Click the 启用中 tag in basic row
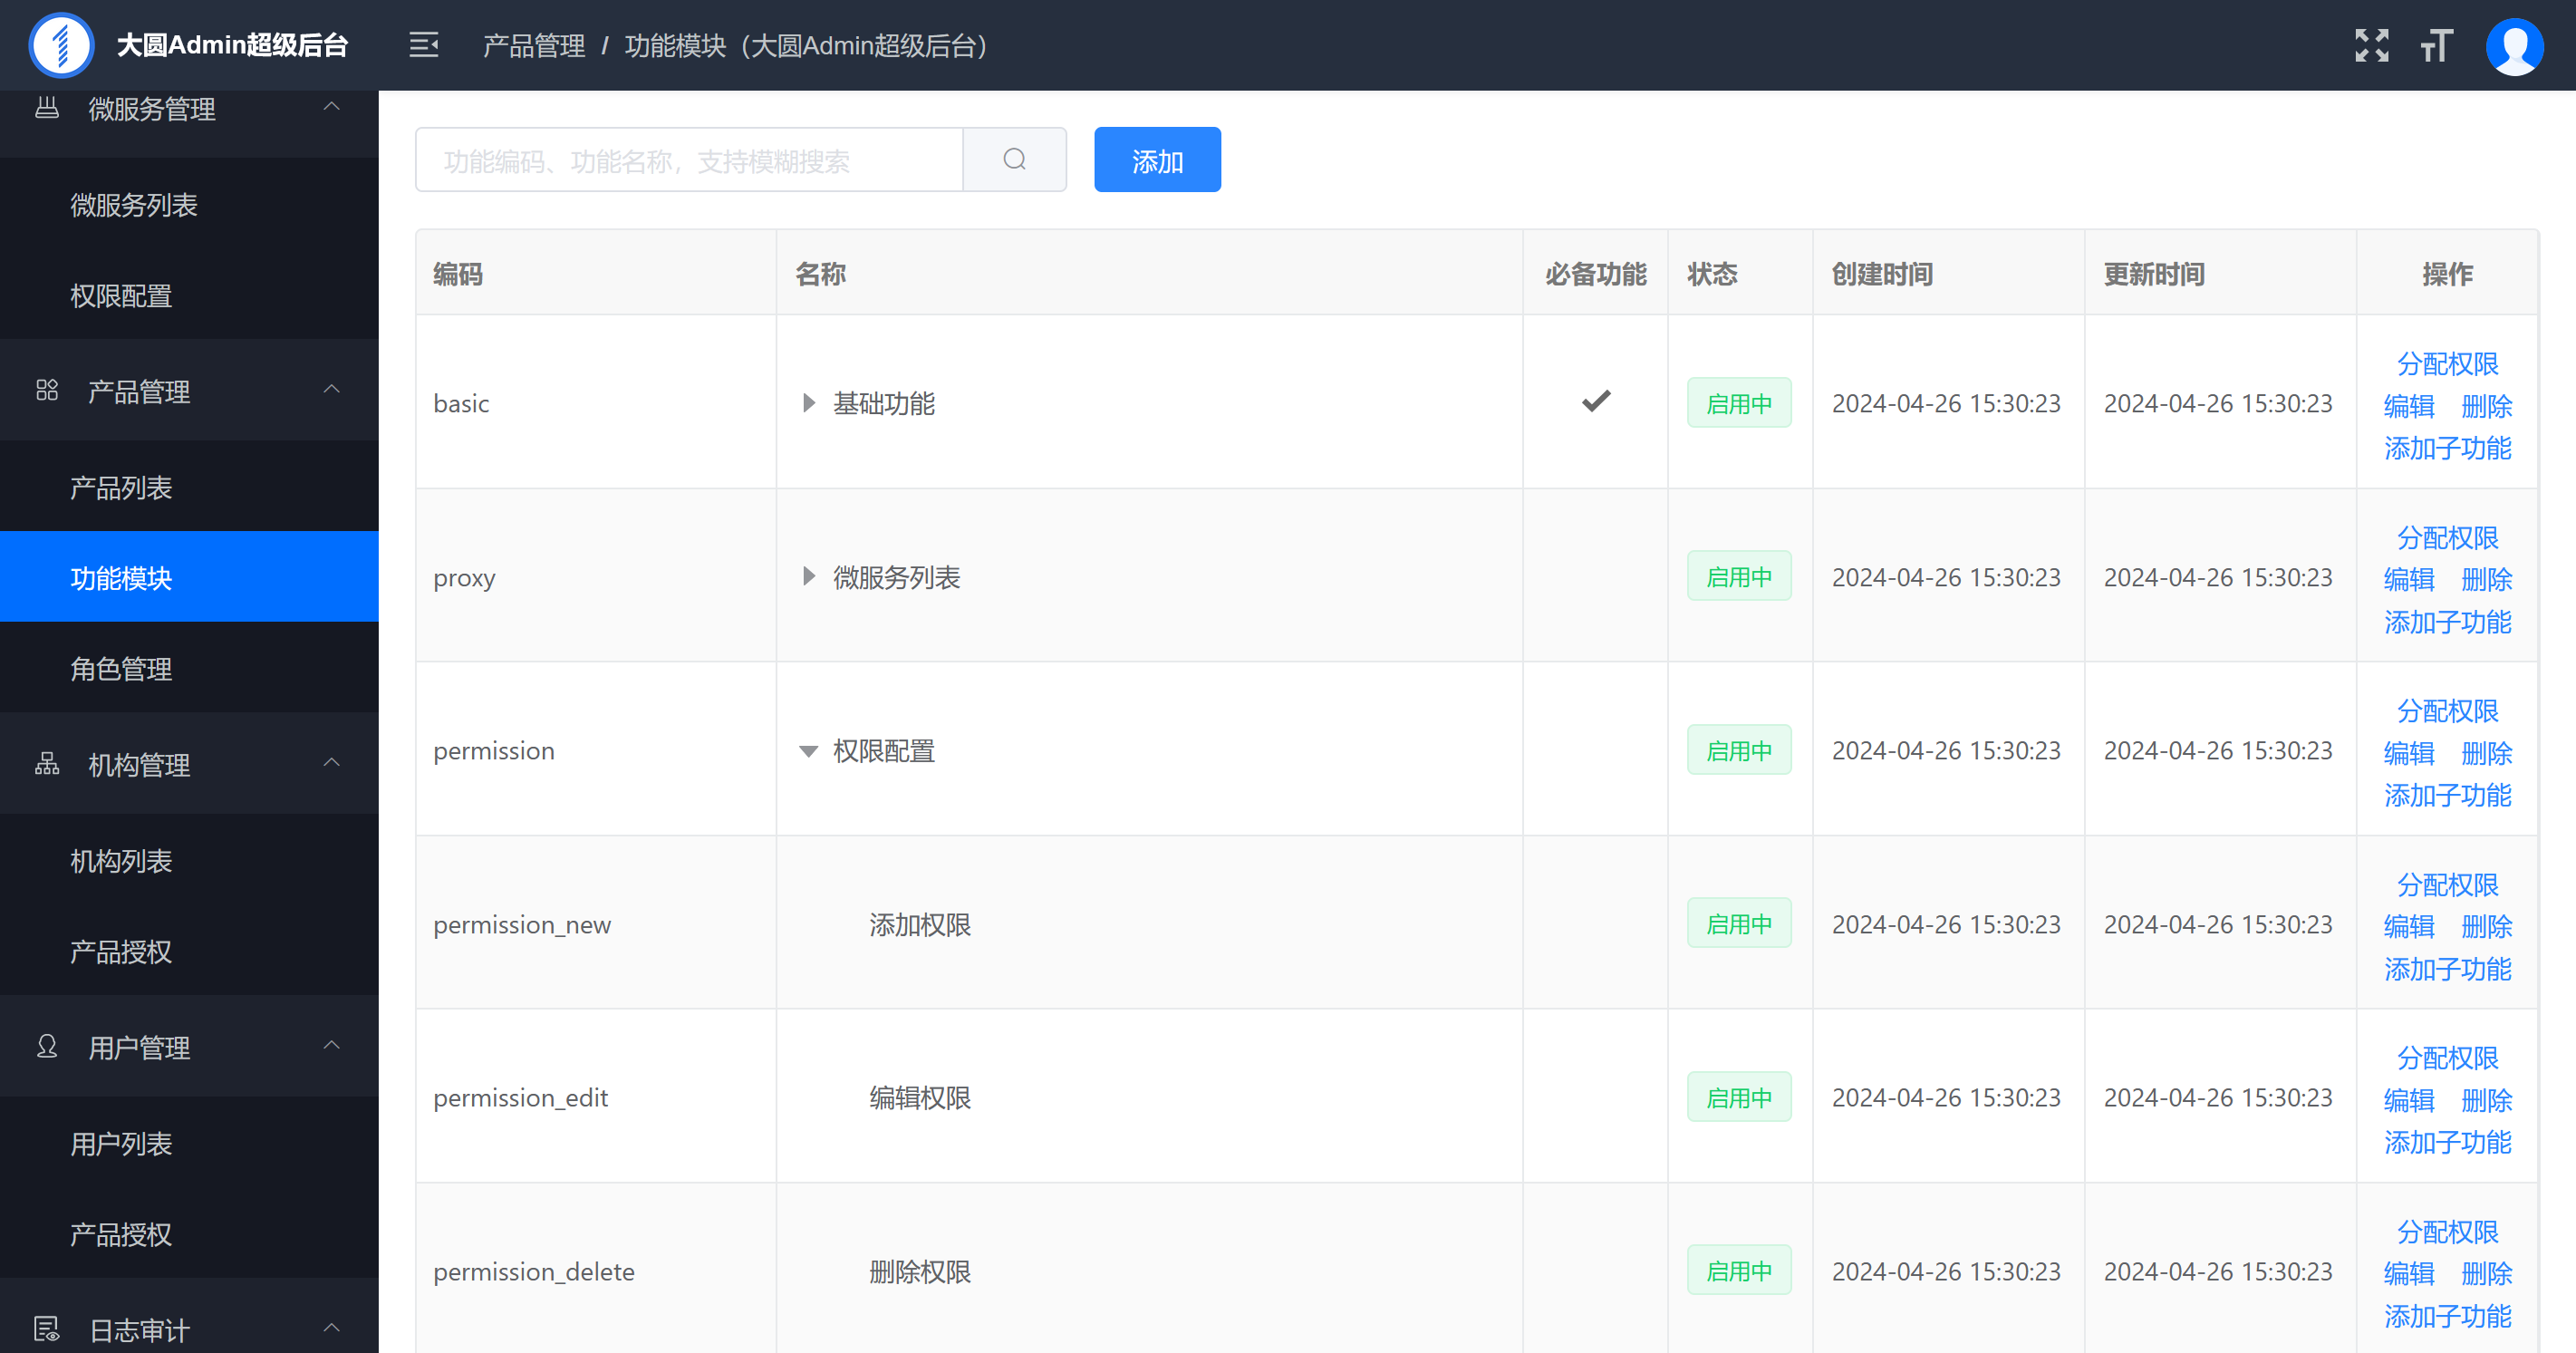This screenshot has width=2576, height=1353. tap(1739, 403)
